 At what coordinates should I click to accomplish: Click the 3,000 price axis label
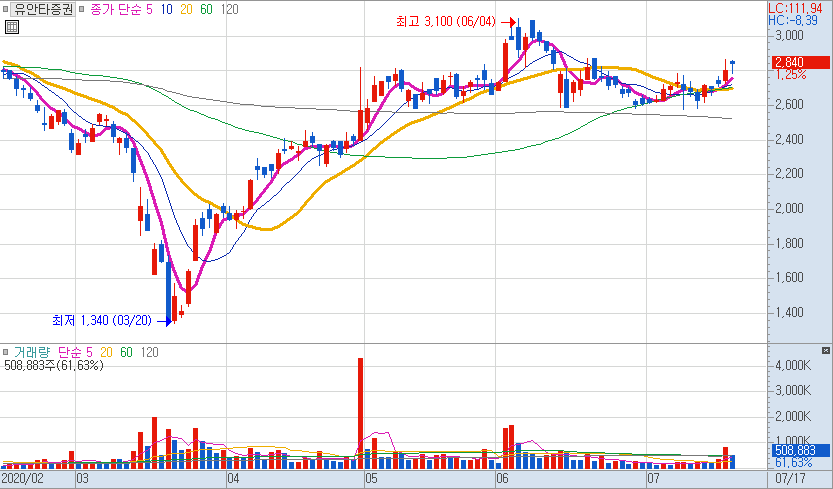(x=788, y=35)
